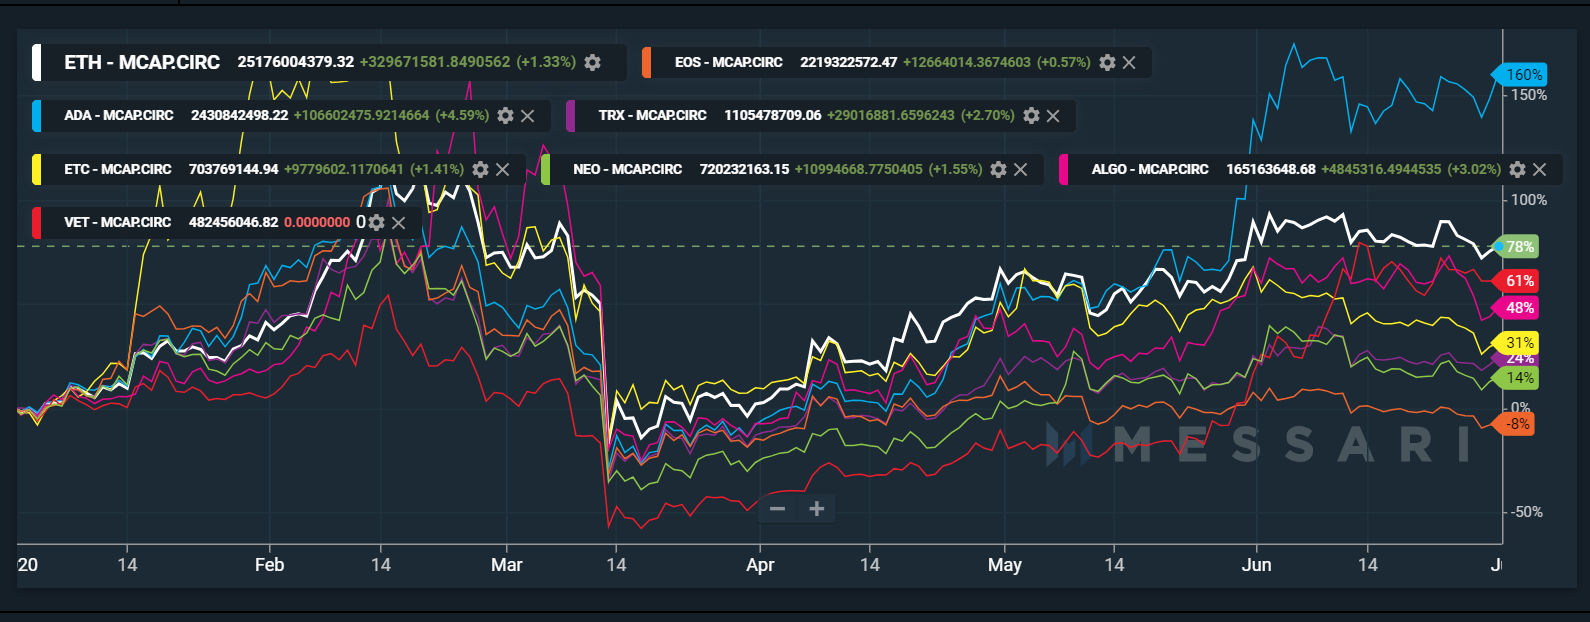Select the ETH - MCAP.CIRC legend label
Screen dimensions: 1590x622
(x=142, y=62)
